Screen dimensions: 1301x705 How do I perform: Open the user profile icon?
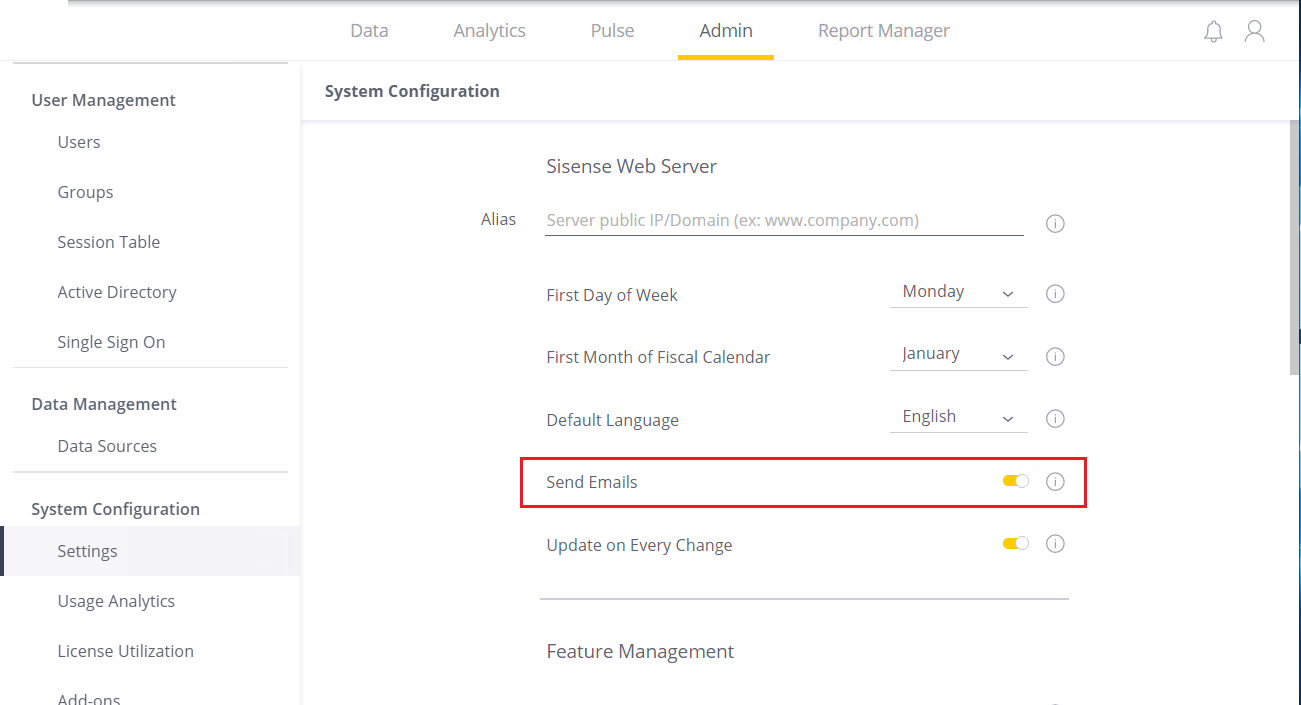(1254, 32)
